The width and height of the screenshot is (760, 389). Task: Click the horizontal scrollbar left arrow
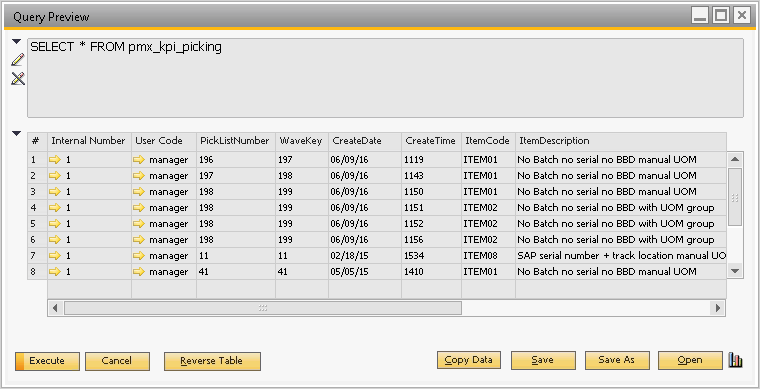tap(55, 308)
